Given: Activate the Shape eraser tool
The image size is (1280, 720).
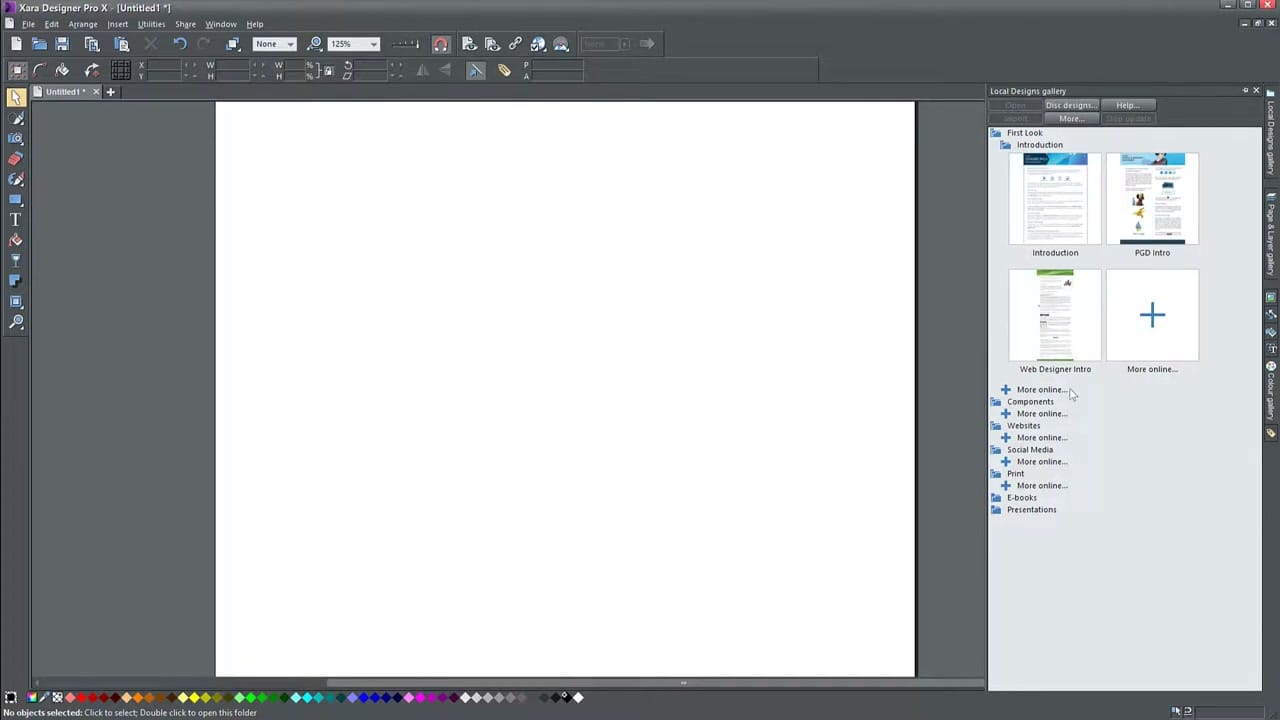Looking at the screenshot, I should coord(16,158).
